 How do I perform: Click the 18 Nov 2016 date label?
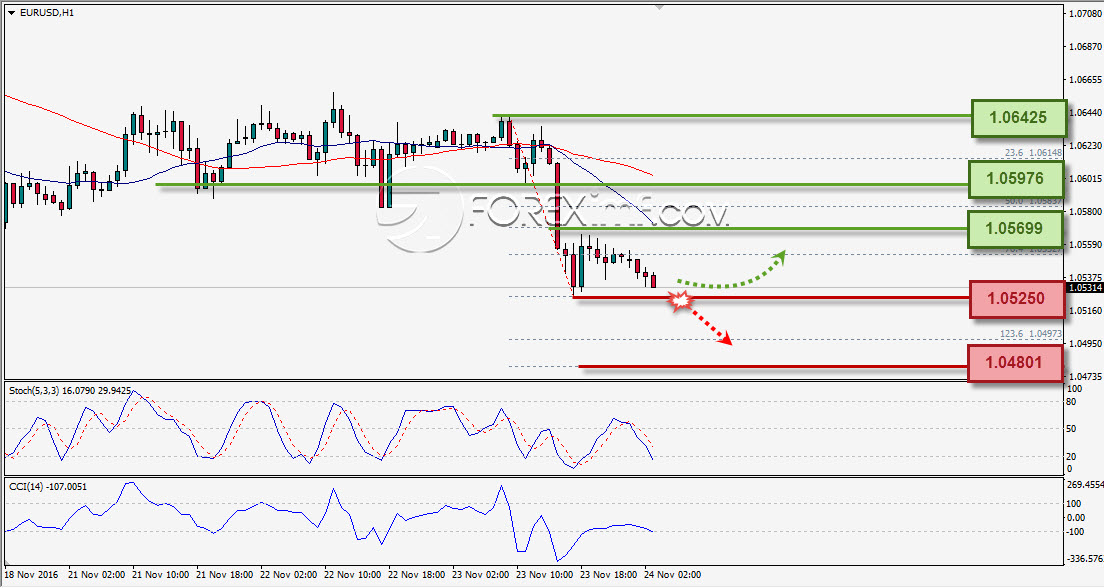point(31,575)
